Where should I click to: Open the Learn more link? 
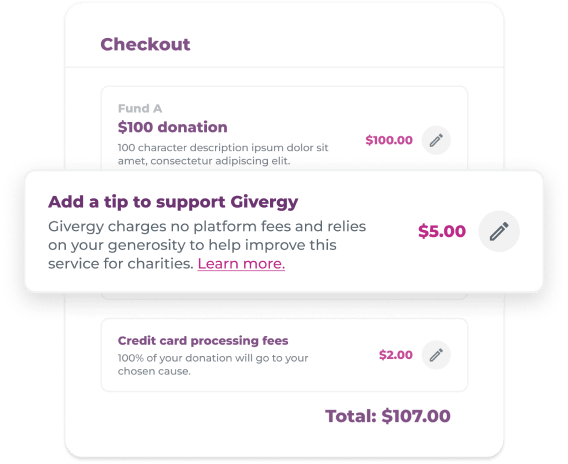click(241, 264)
